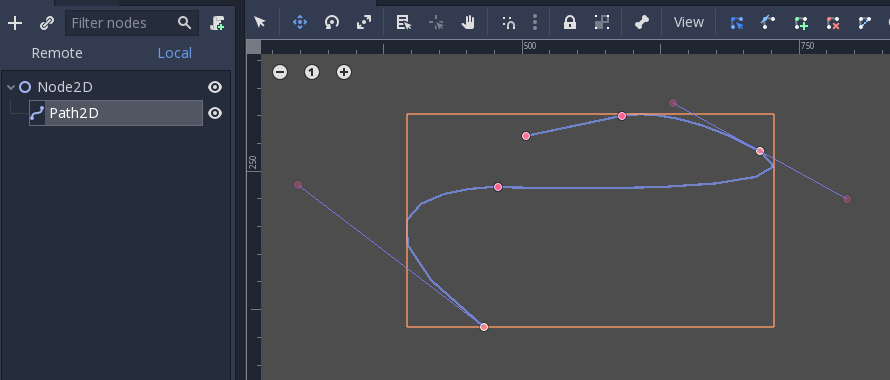Select the control handle above the curve
The height and width of the screenshot is (380, 890).
click(x=673, y=103)
